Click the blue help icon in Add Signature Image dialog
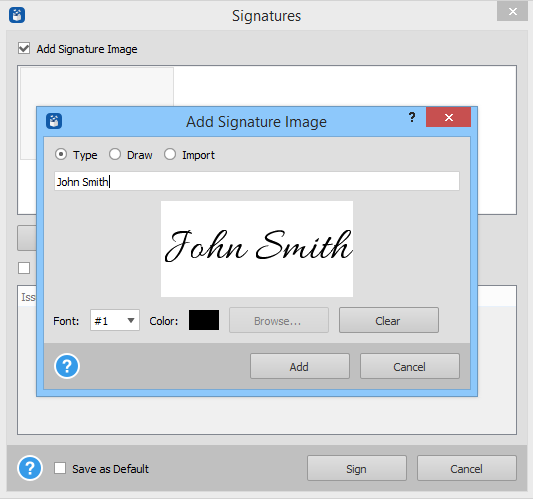 pyautogui.click(x=67, y=366)
